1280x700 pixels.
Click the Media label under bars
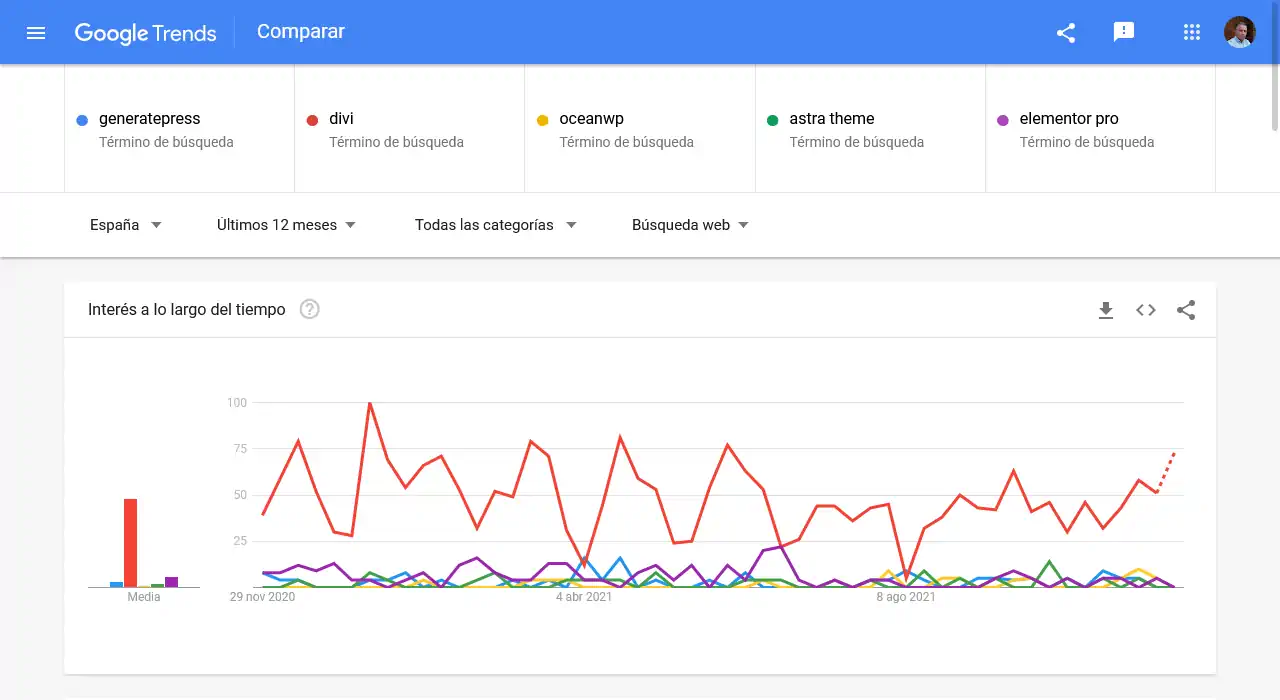click(144, 597)
